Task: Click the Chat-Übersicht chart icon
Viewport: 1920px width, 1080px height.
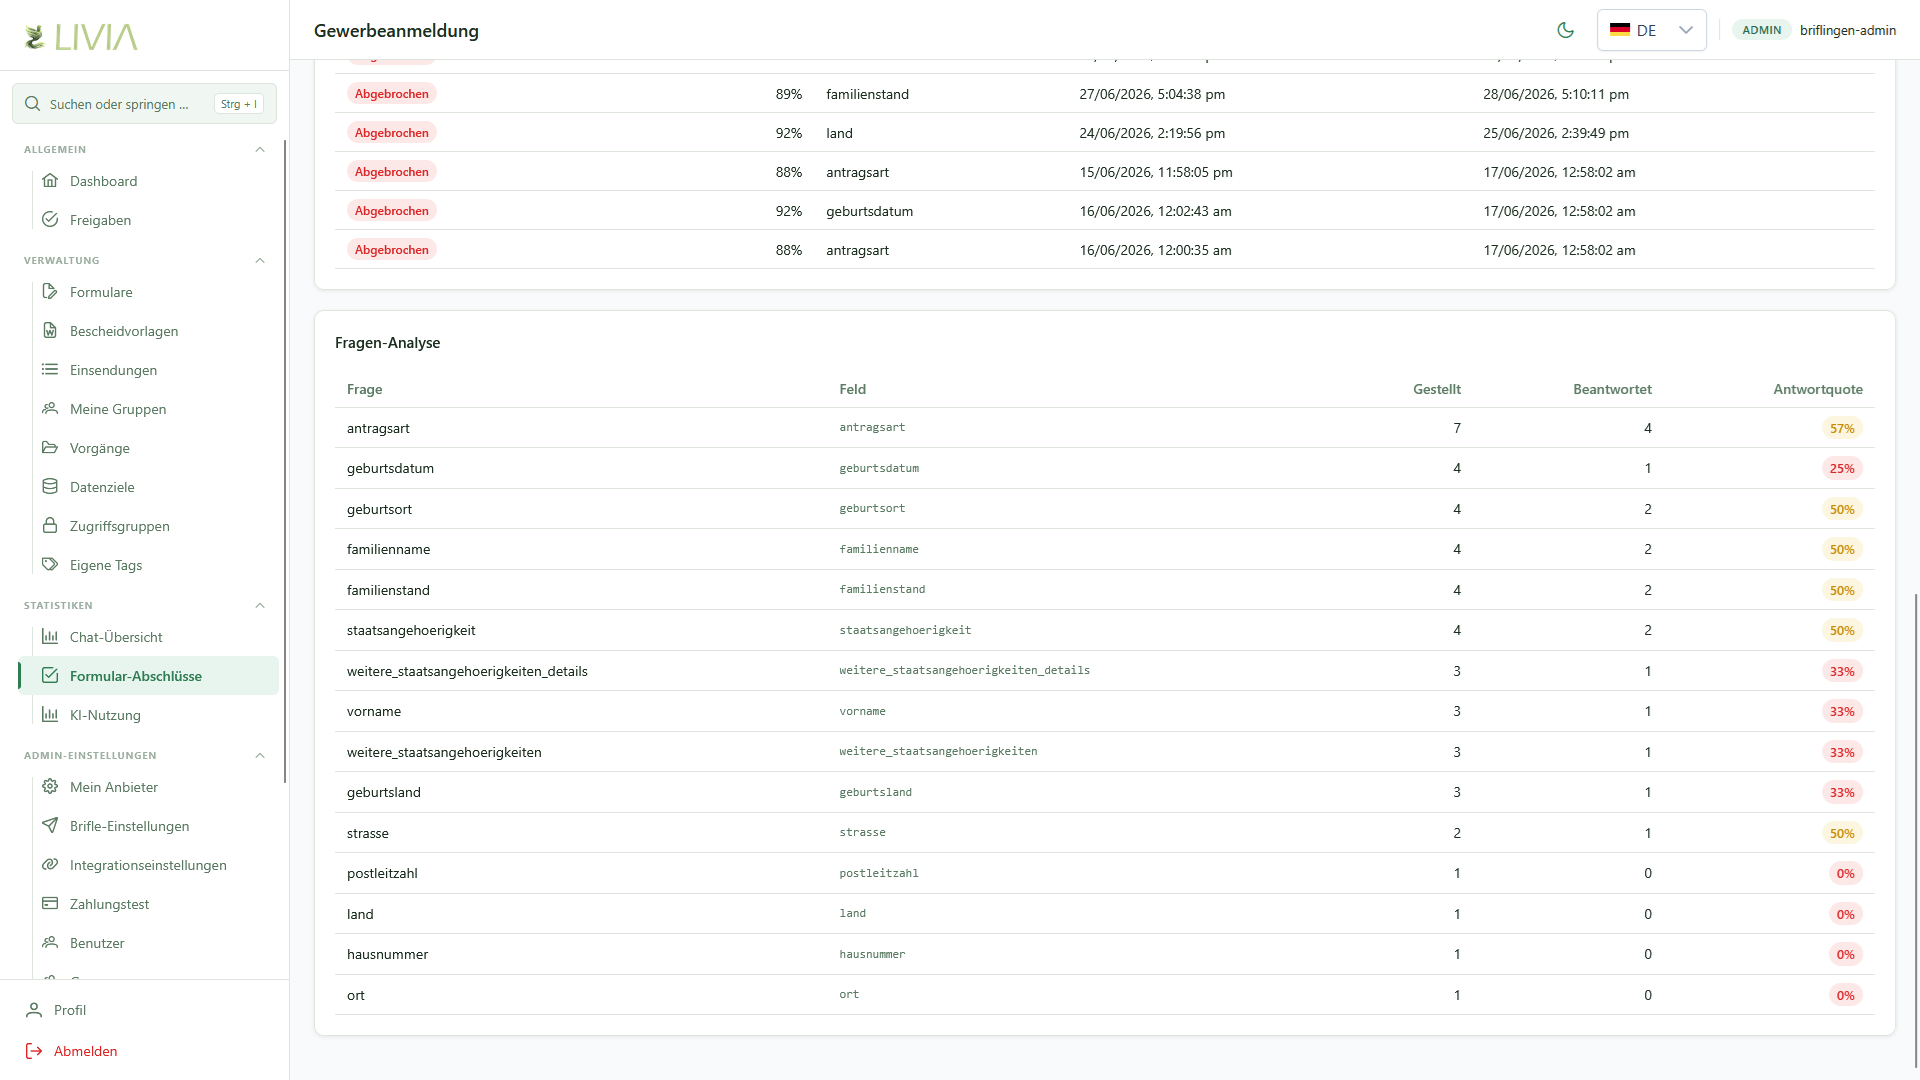Action: tap(50, 637)
